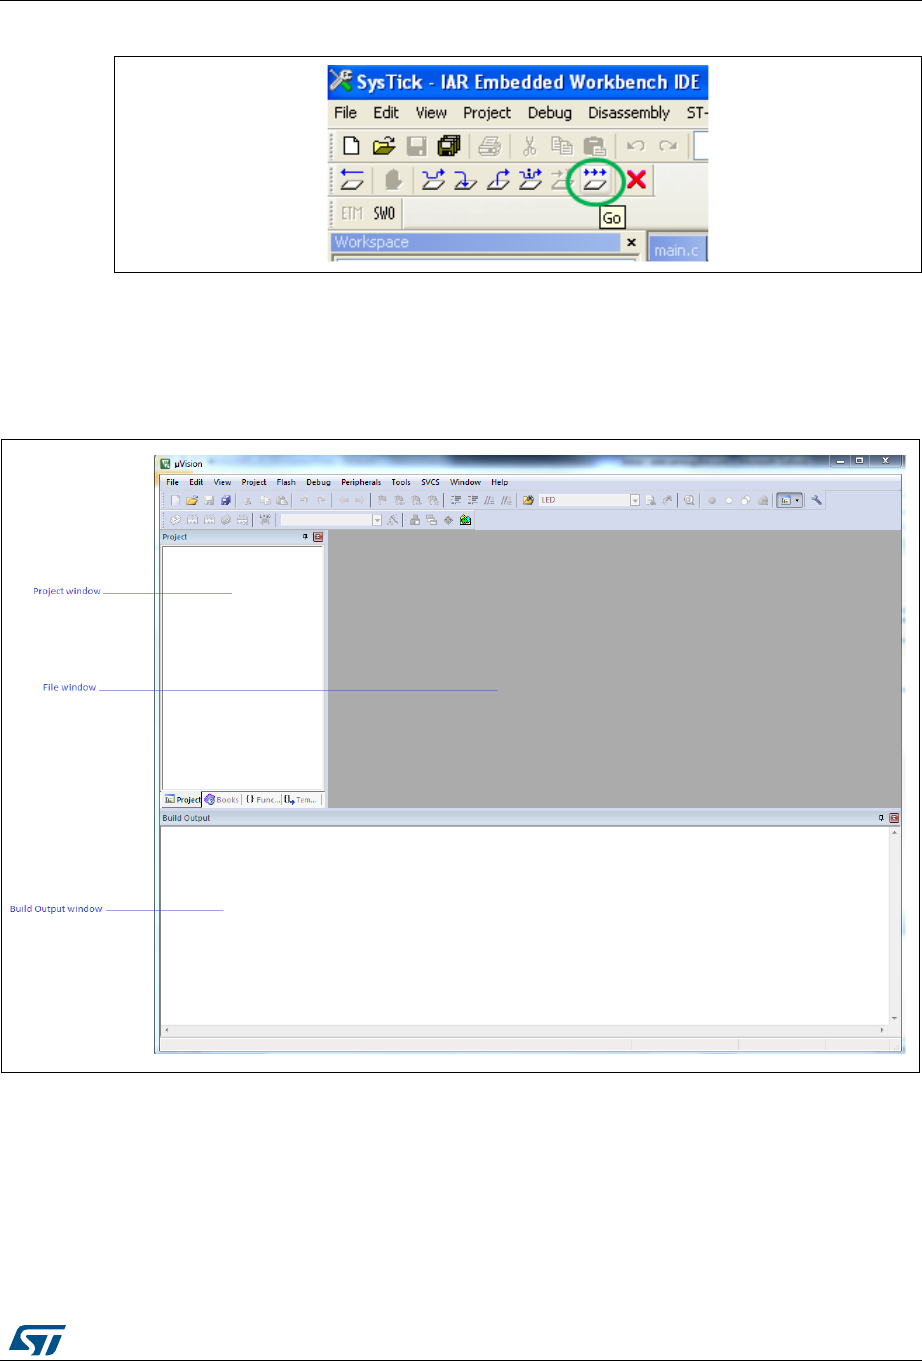Image resolution: width=922 pixels, height=1361 pixels.
Task: Expand the LED find combo box
Action: pyautogui.click(x=635, y=500)
